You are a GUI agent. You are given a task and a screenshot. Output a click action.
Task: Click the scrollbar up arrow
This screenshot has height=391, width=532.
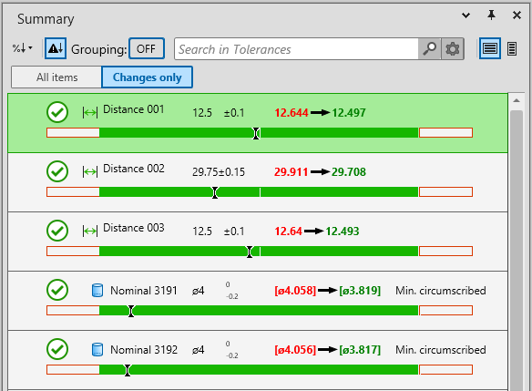tap(516, 101)
